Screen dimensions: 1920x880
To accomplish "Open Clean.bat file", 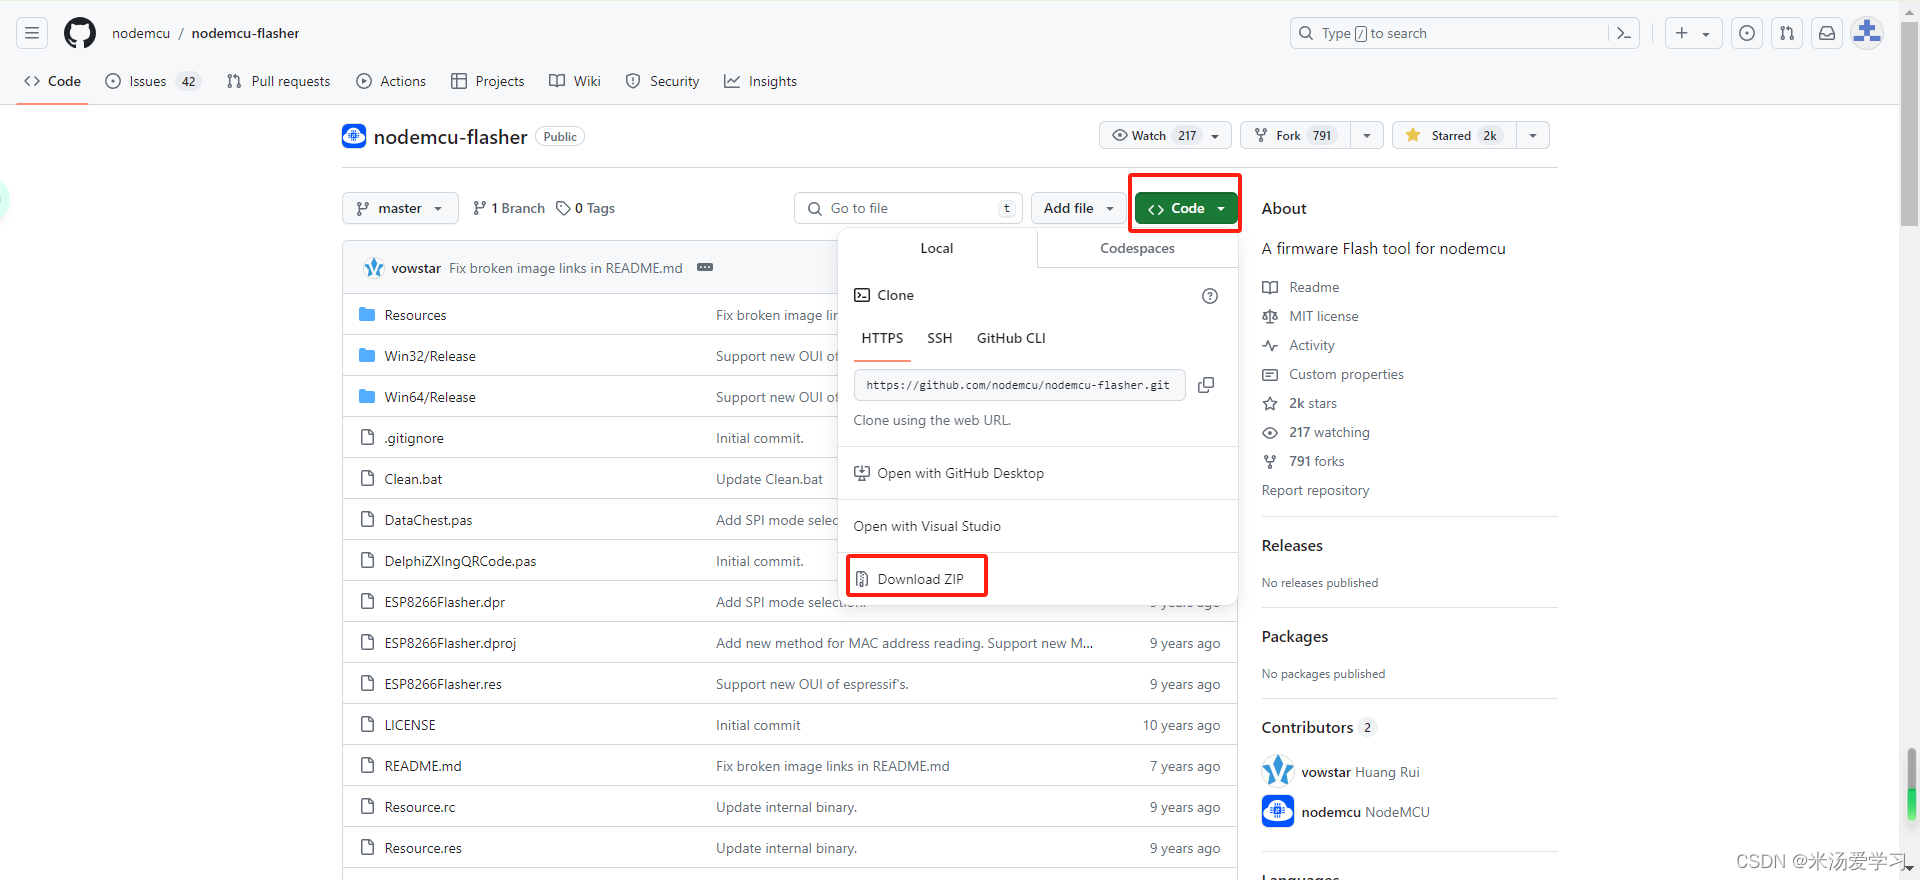I will pyautogui.click(x=413, y=479).
